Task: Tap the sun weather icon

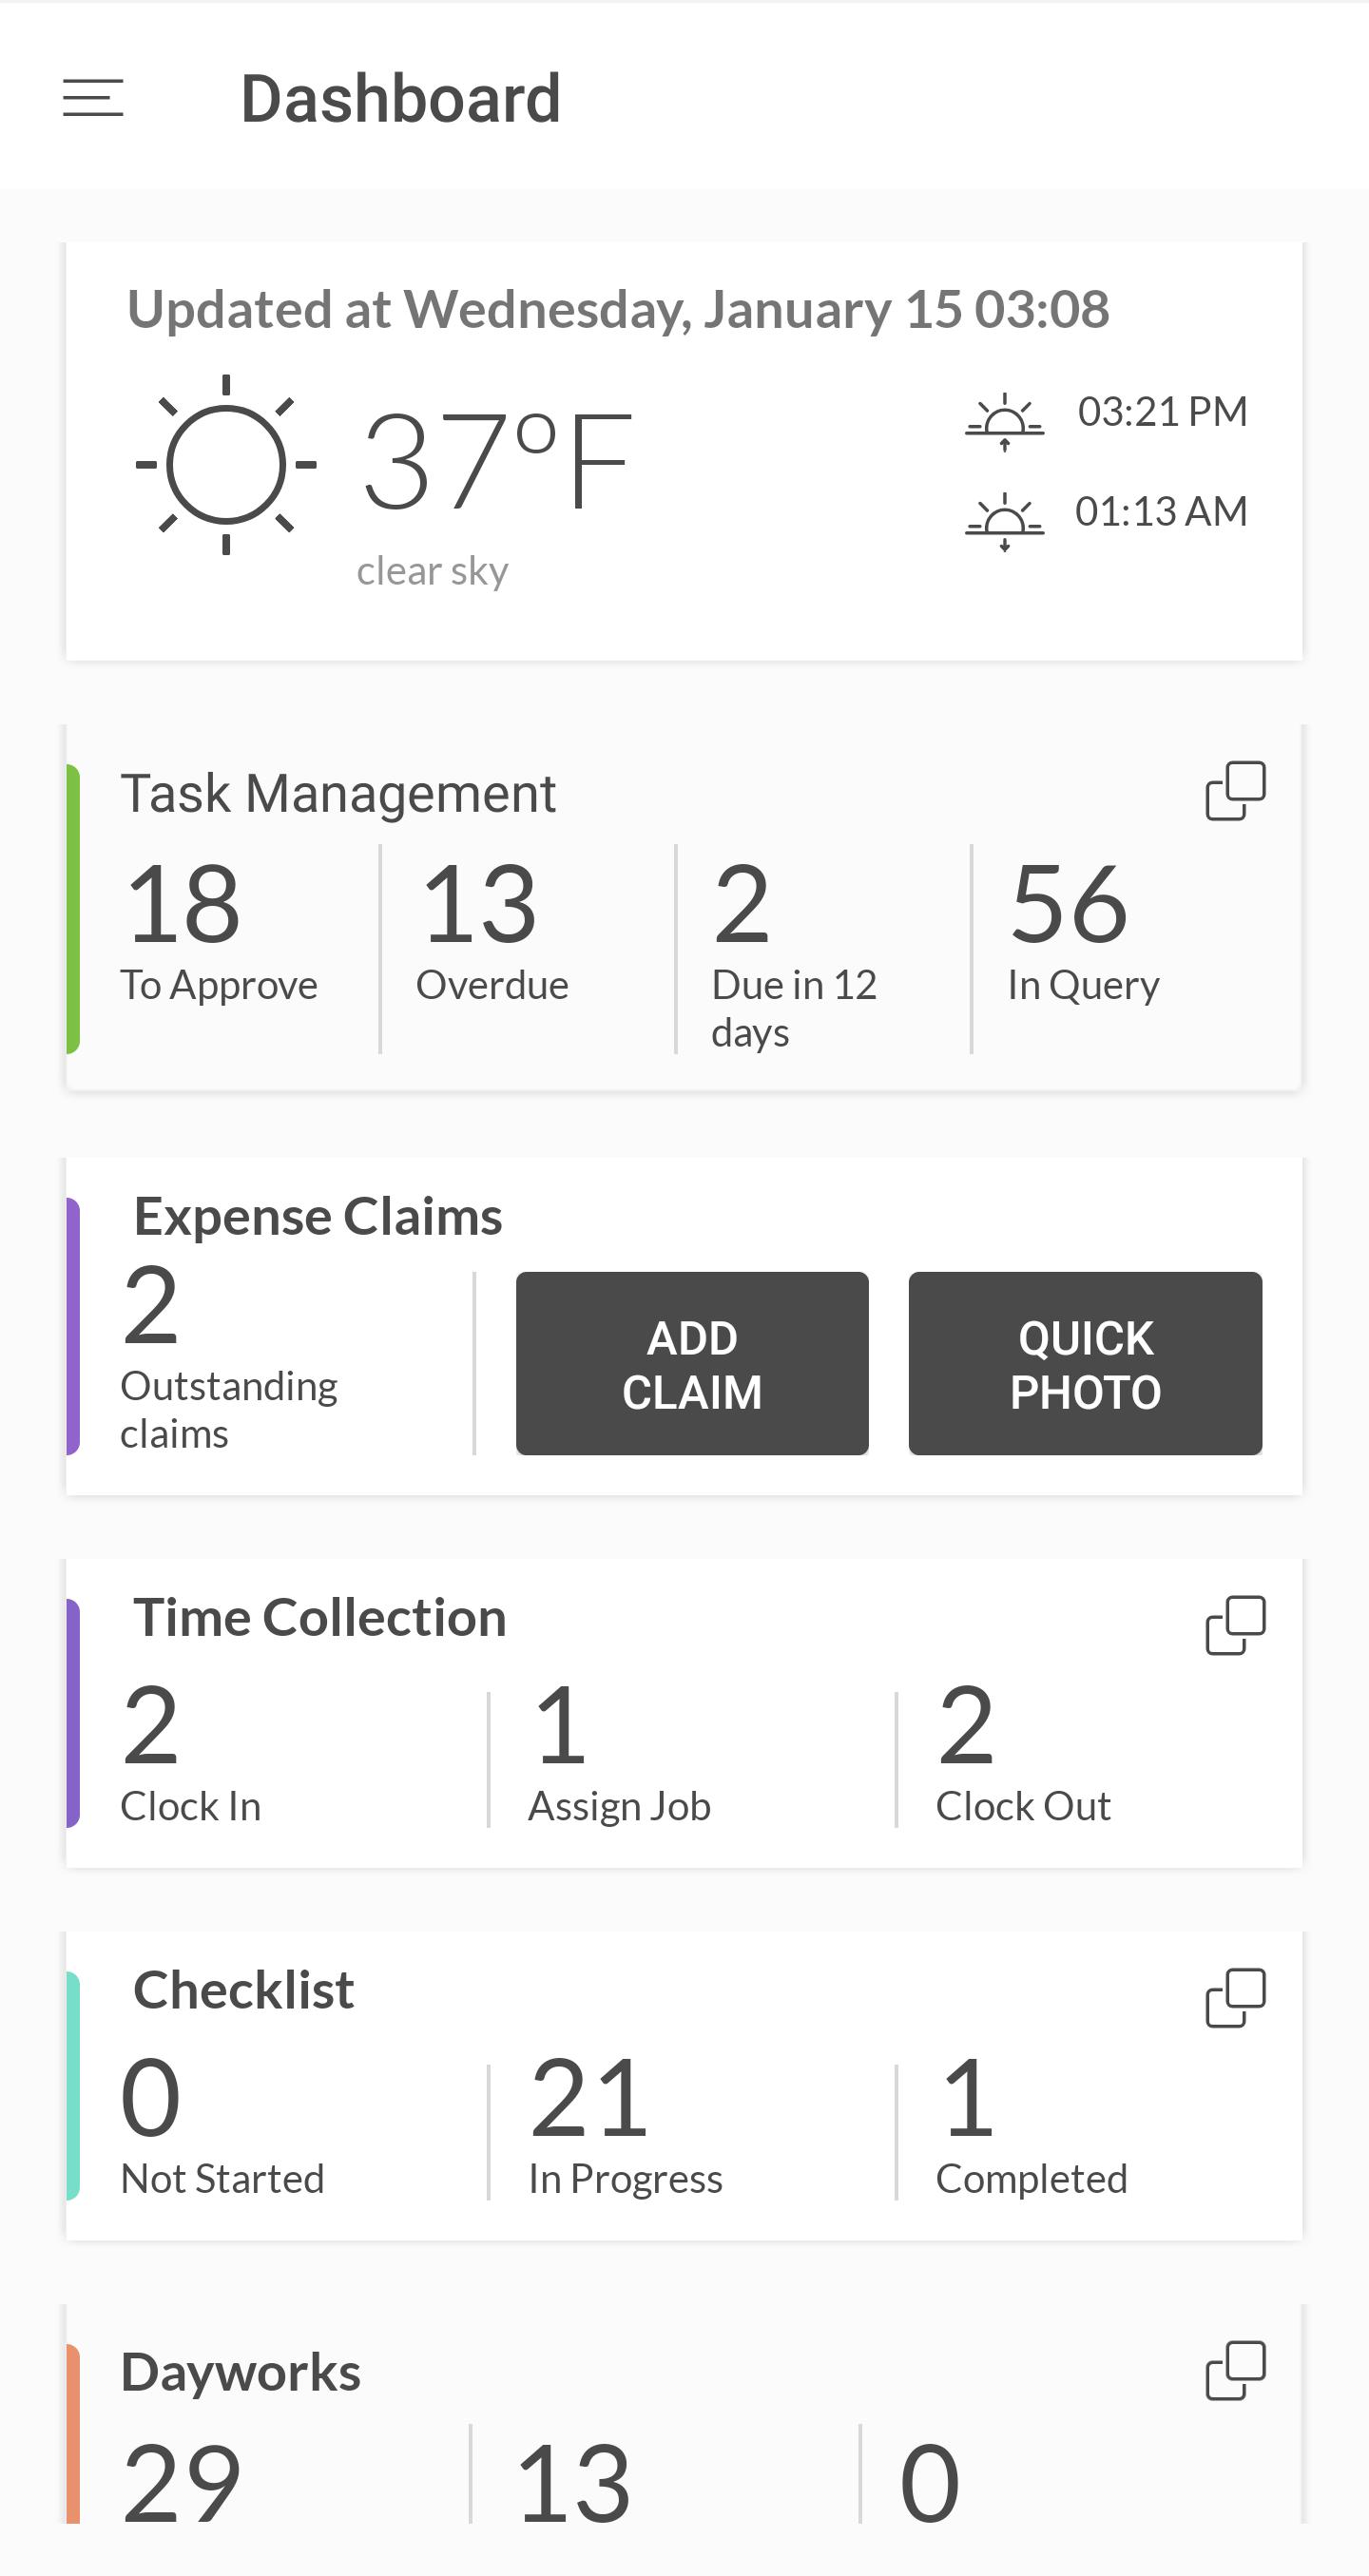Action: pyautogui.click(x=226, y=465)
